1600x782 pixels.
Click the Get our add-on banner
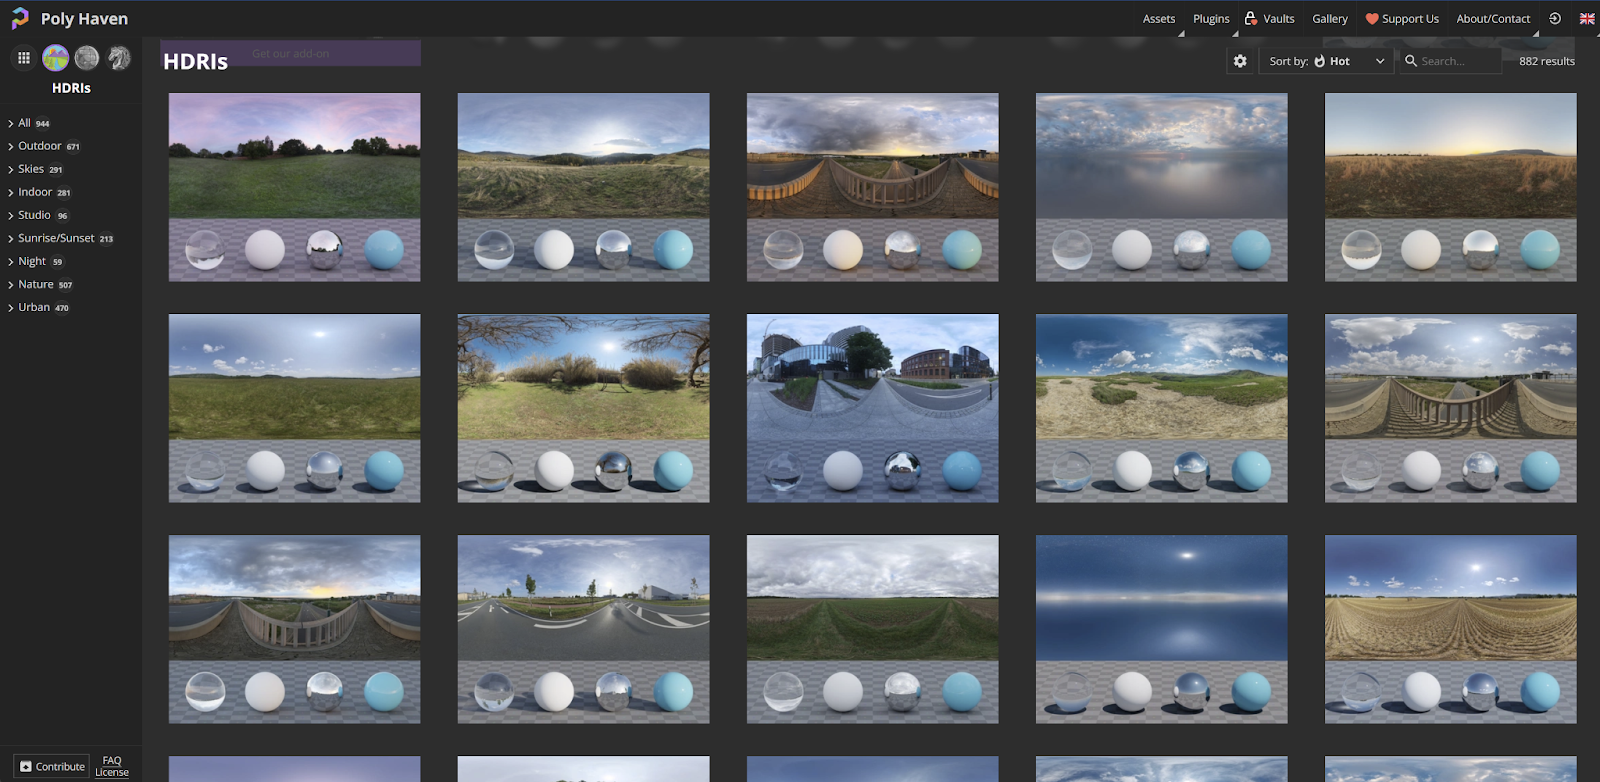click(x=290, y=53)
